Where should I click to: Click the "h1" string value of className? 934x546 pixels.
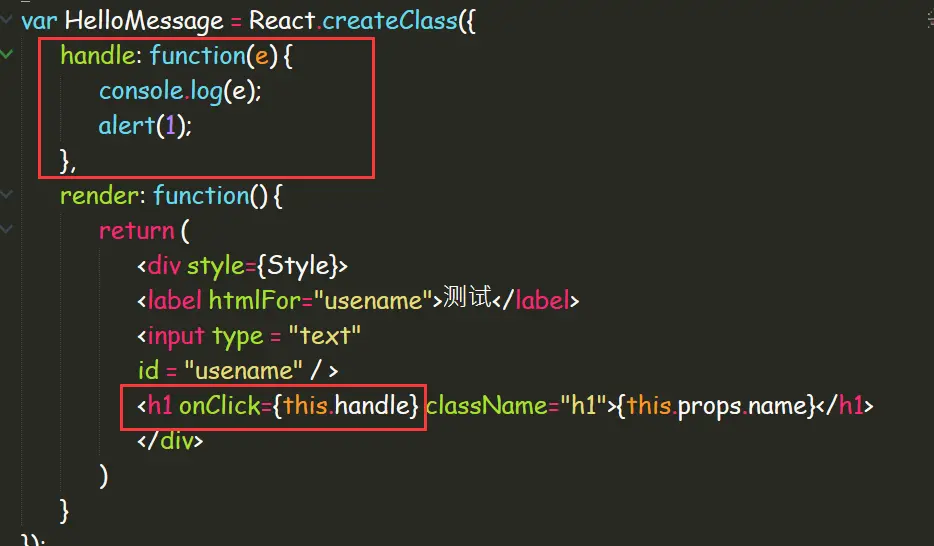(x=584, y=405)
